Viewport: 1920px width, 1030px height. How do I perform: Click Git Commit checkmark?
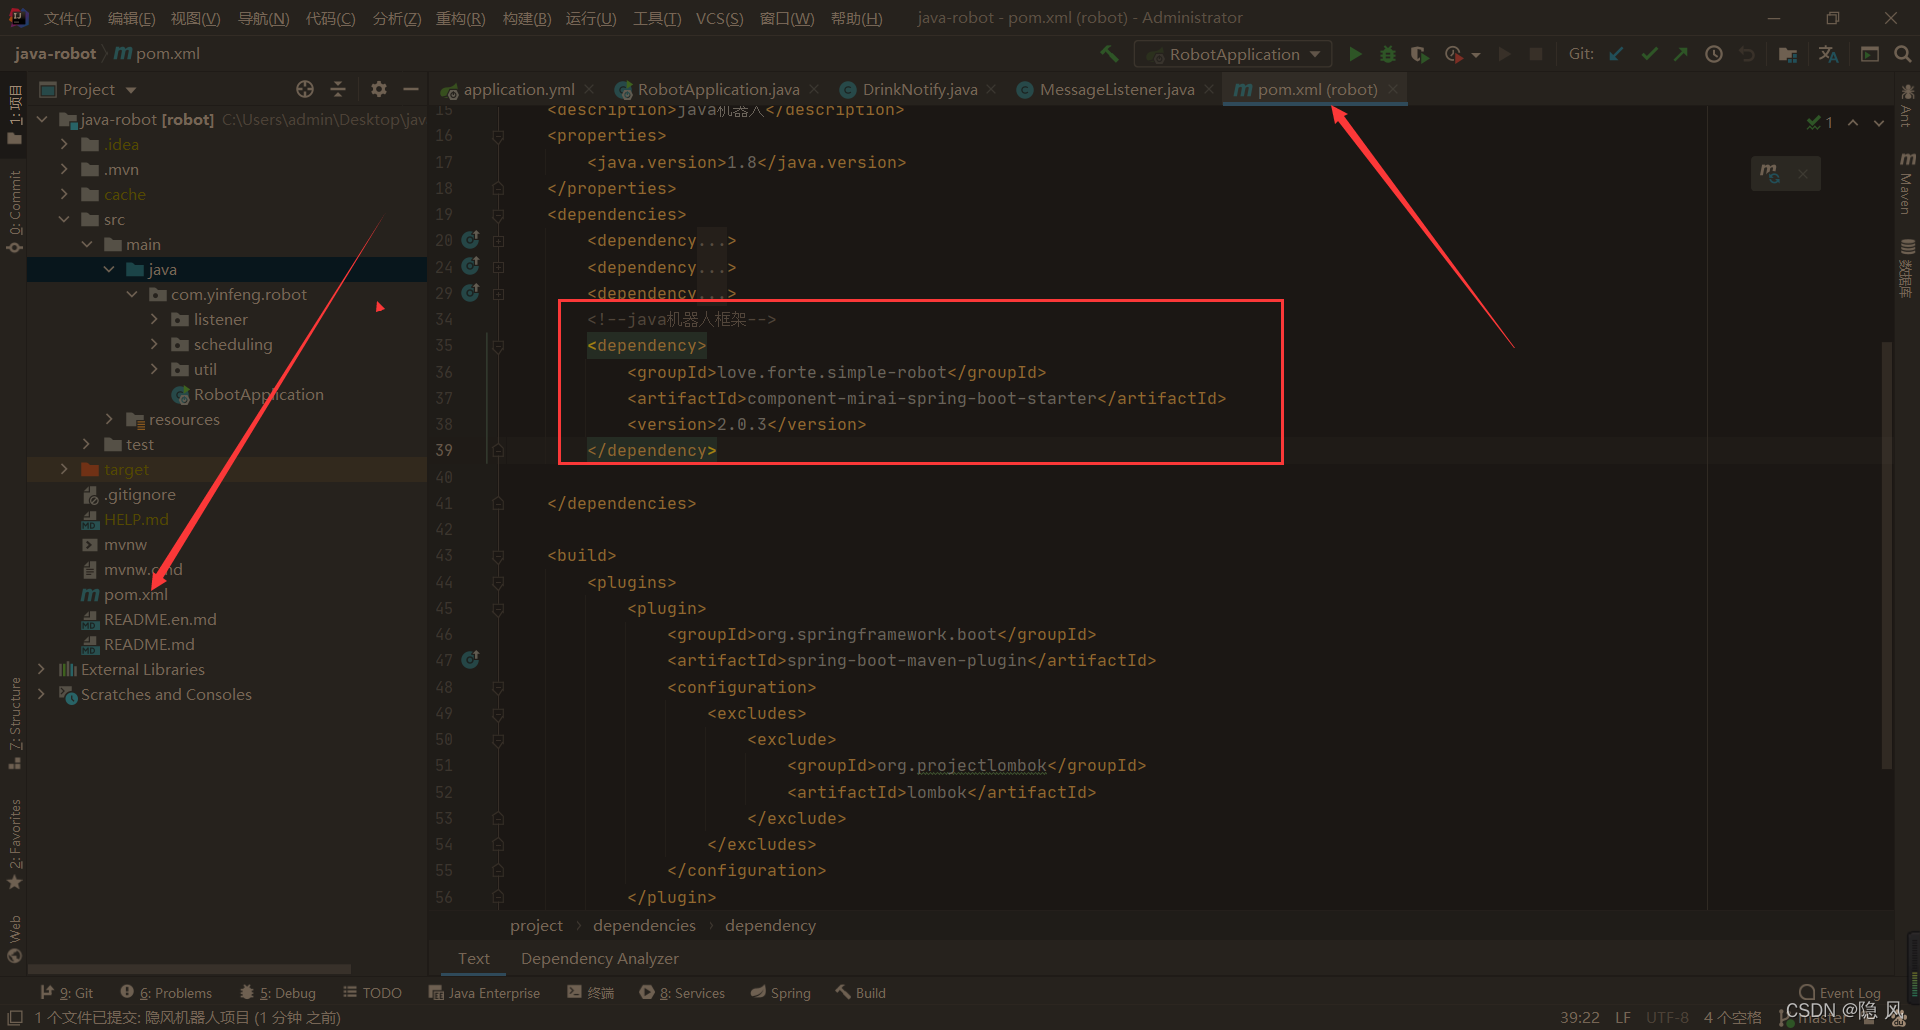1649,54
